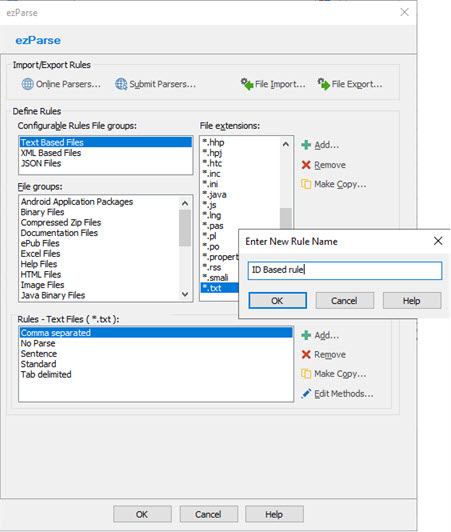The height and width of the screenshot is (532, 451).
Task: Select the No Parse rule
Action: pyautogui.click(x=156, y=343)
